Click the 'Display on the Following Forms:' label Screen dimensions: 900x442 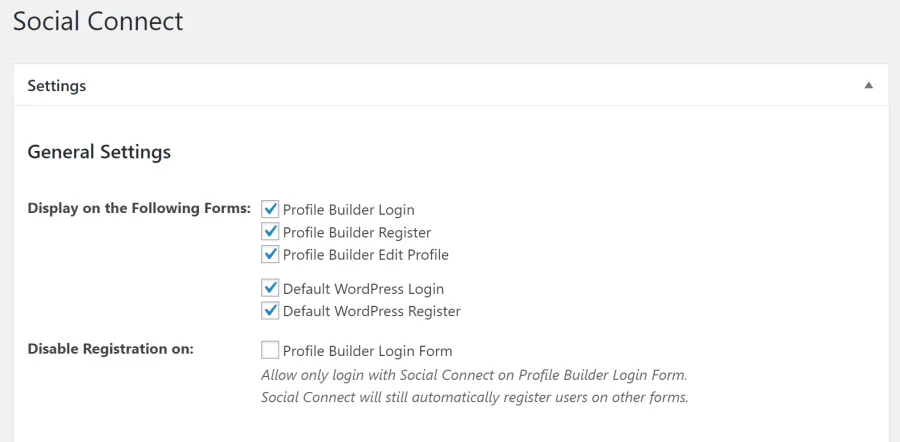pos(139,208)
